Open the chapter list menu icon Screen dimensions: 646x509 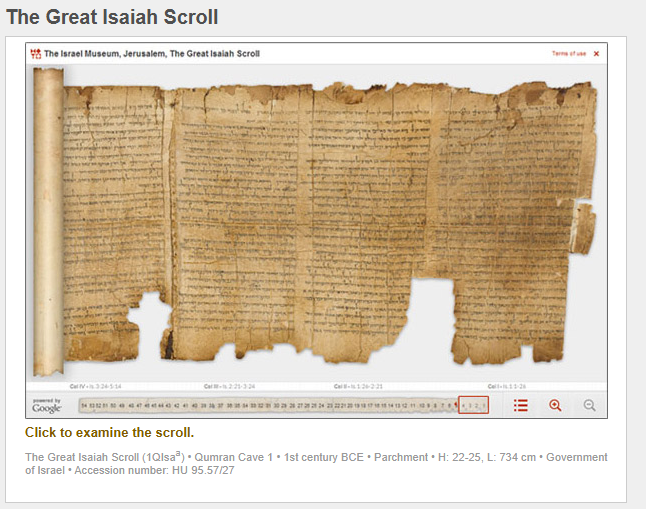pos(521,406)
